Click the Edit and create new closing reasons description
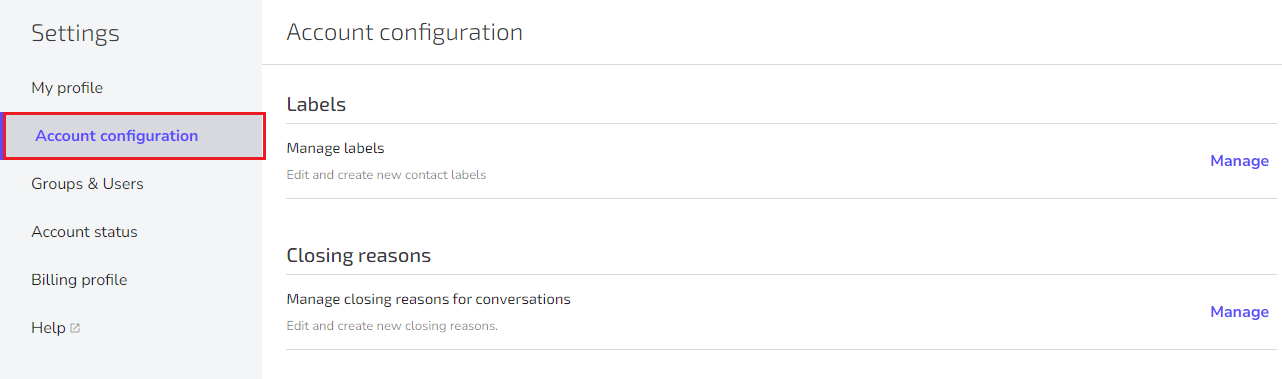The height and width of the screenshot is (379, 1282). 392,326
